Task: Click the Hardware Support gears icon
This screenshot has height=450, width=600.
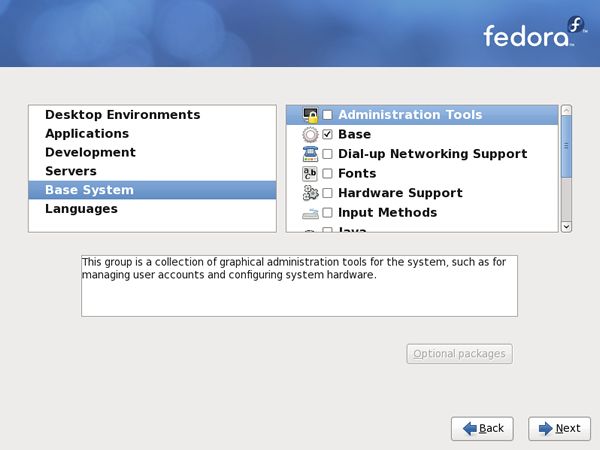Action: (310, 193)
